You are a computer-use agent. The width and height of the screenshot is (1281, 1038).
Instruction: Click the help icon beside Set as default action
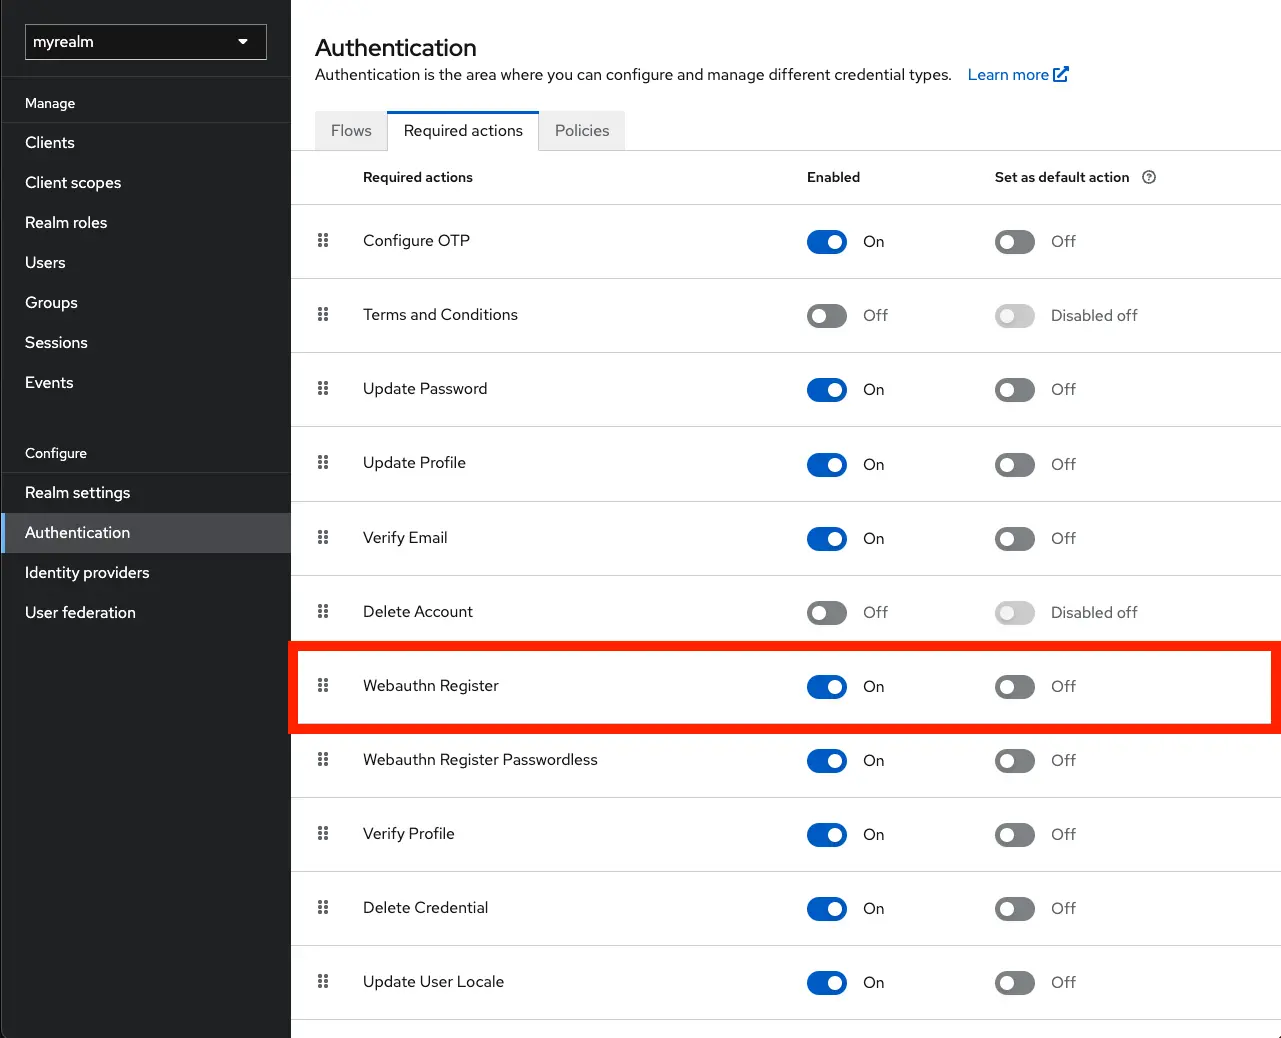[x=1149, y=177]
